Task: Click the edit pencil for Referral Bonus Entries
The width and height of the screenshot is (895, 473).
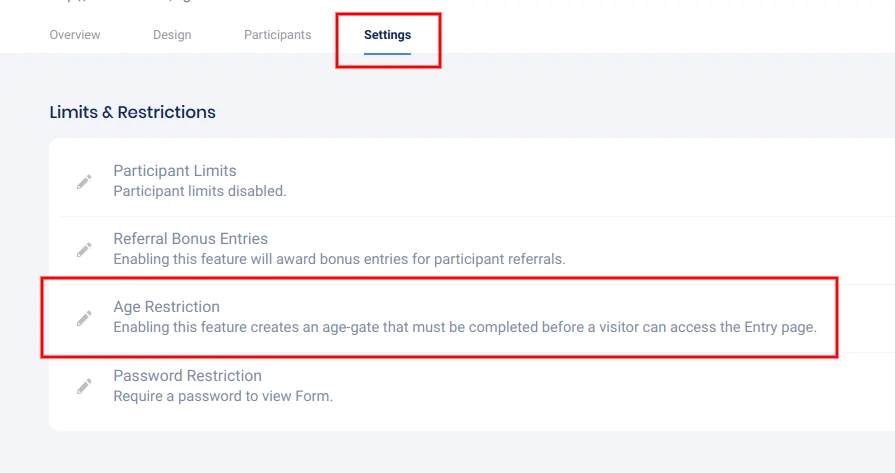Action: point(84,249)
